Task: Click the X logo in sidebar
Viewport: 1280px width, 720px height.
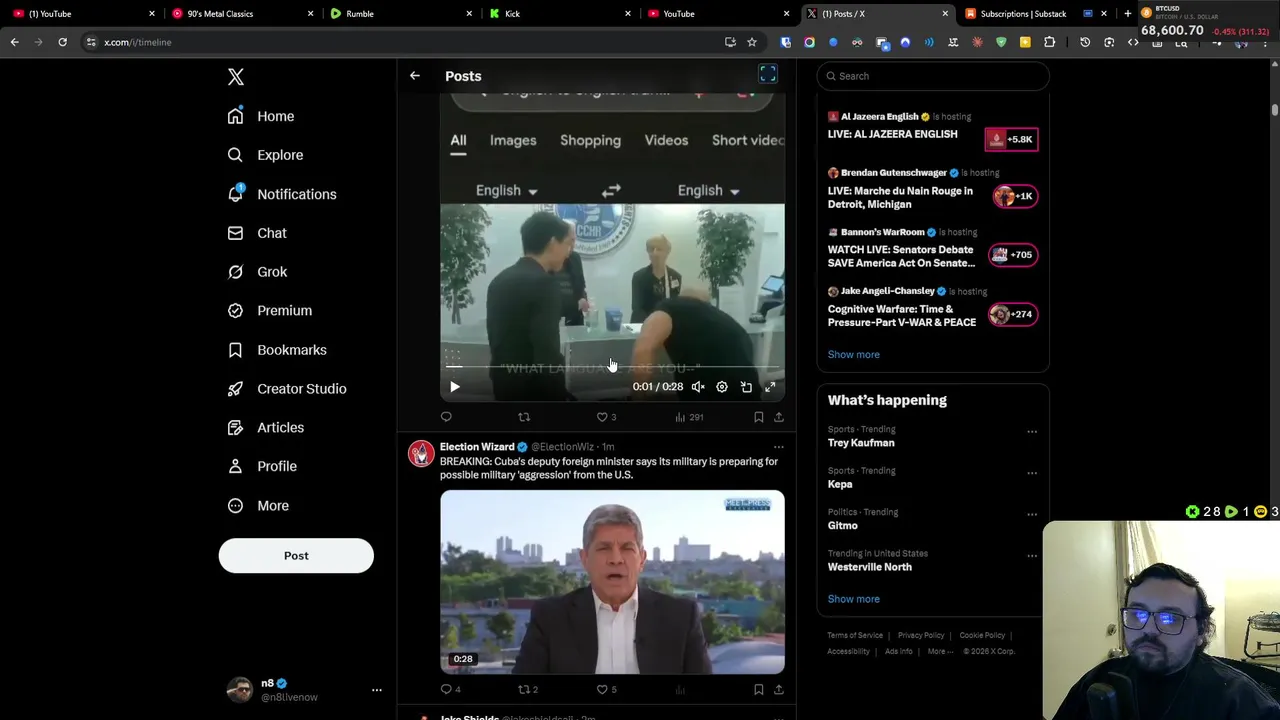Action: [235, 77]
